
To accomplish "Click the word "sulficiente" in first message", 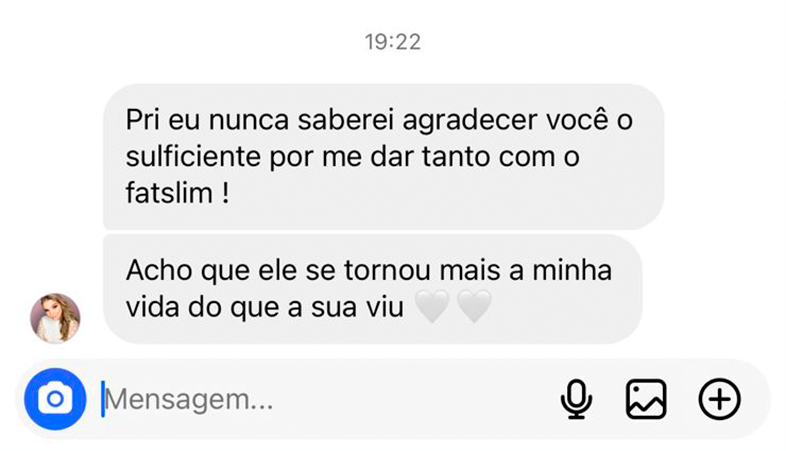I will (193, 157).
